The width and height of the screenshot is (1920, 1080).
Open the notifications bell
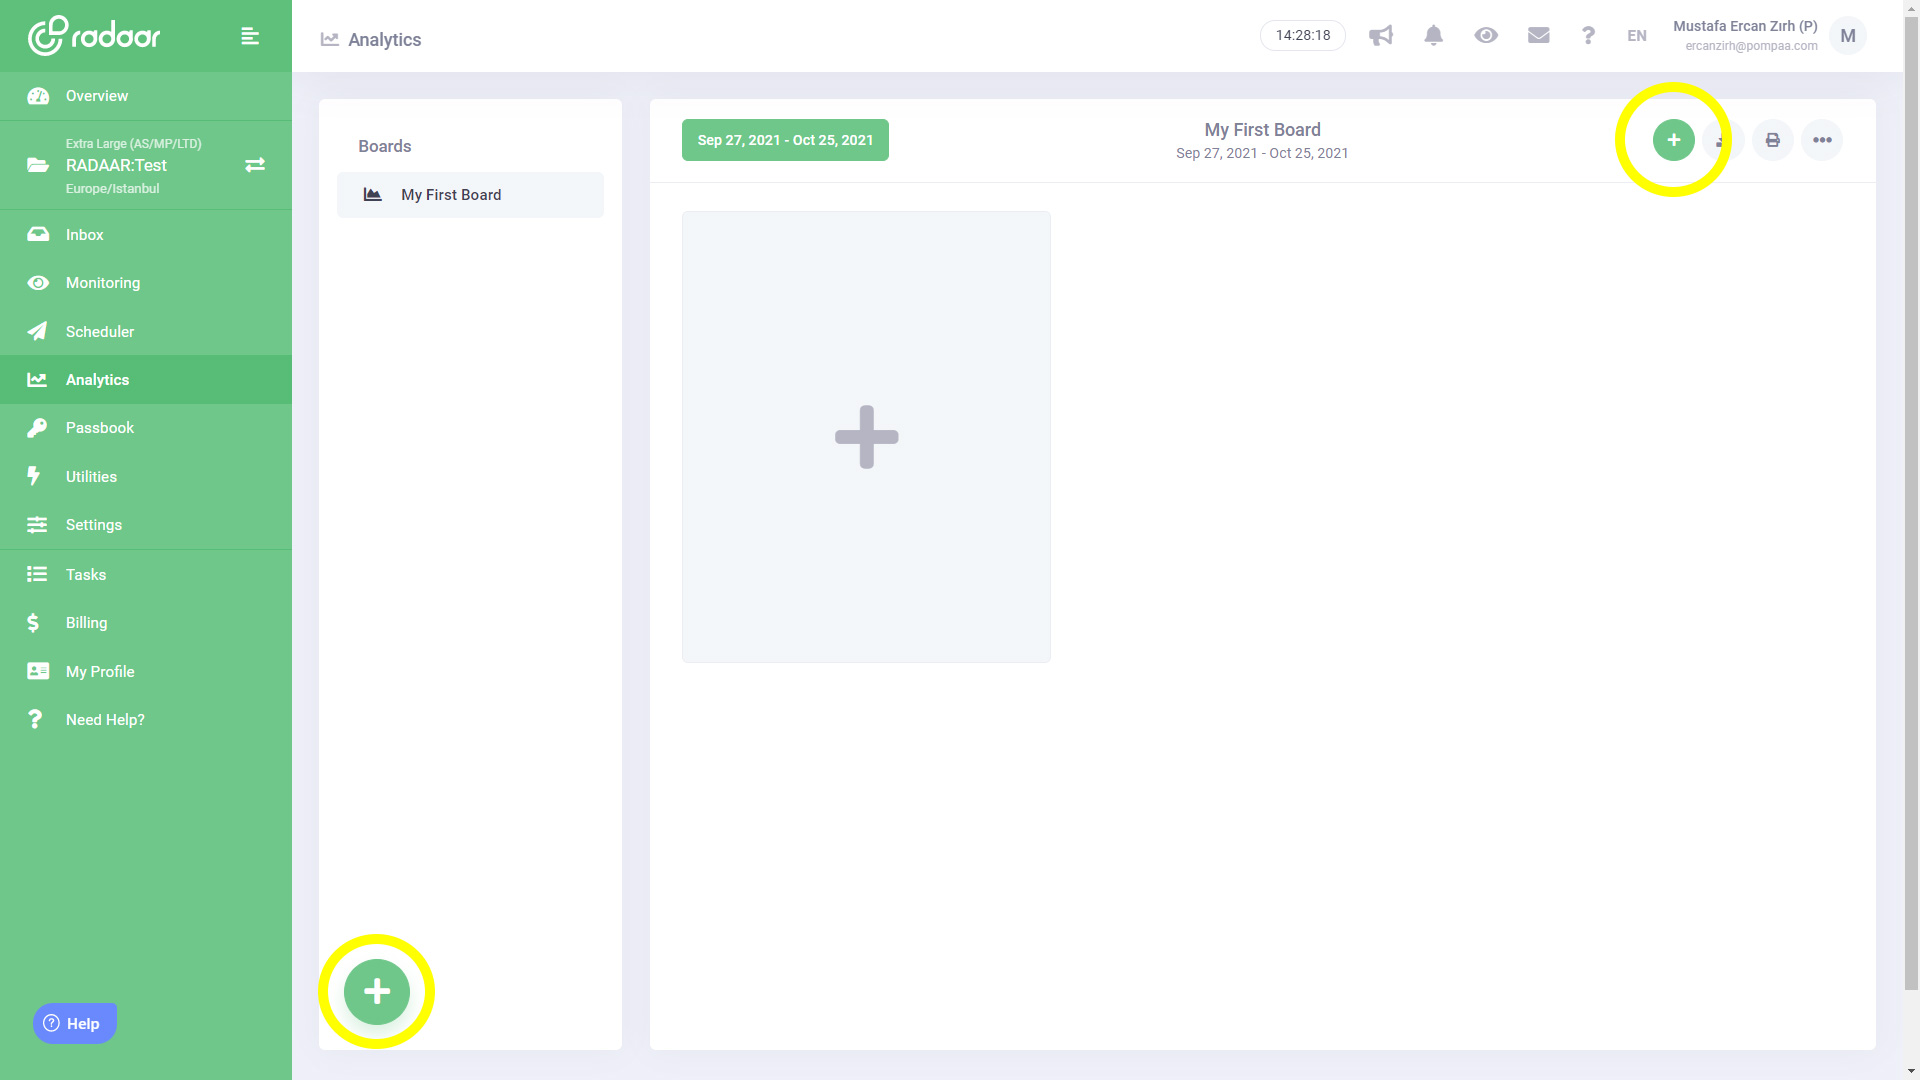tap(1433, 36)
